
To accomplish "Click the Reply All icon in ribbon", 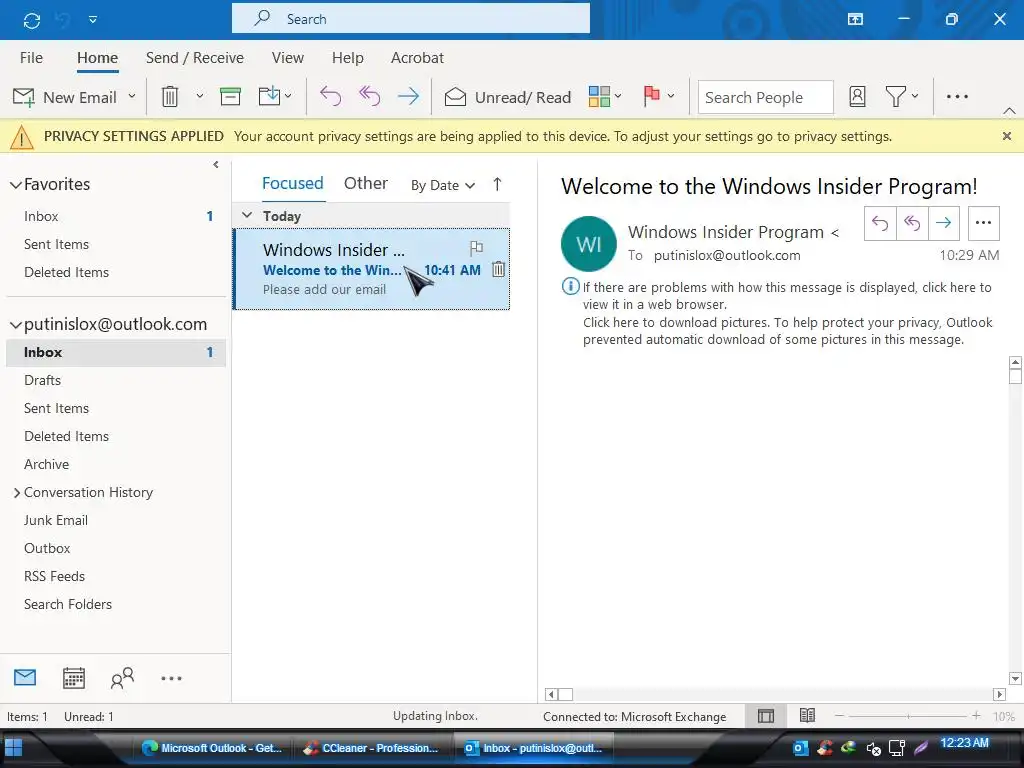I will 370,97.
